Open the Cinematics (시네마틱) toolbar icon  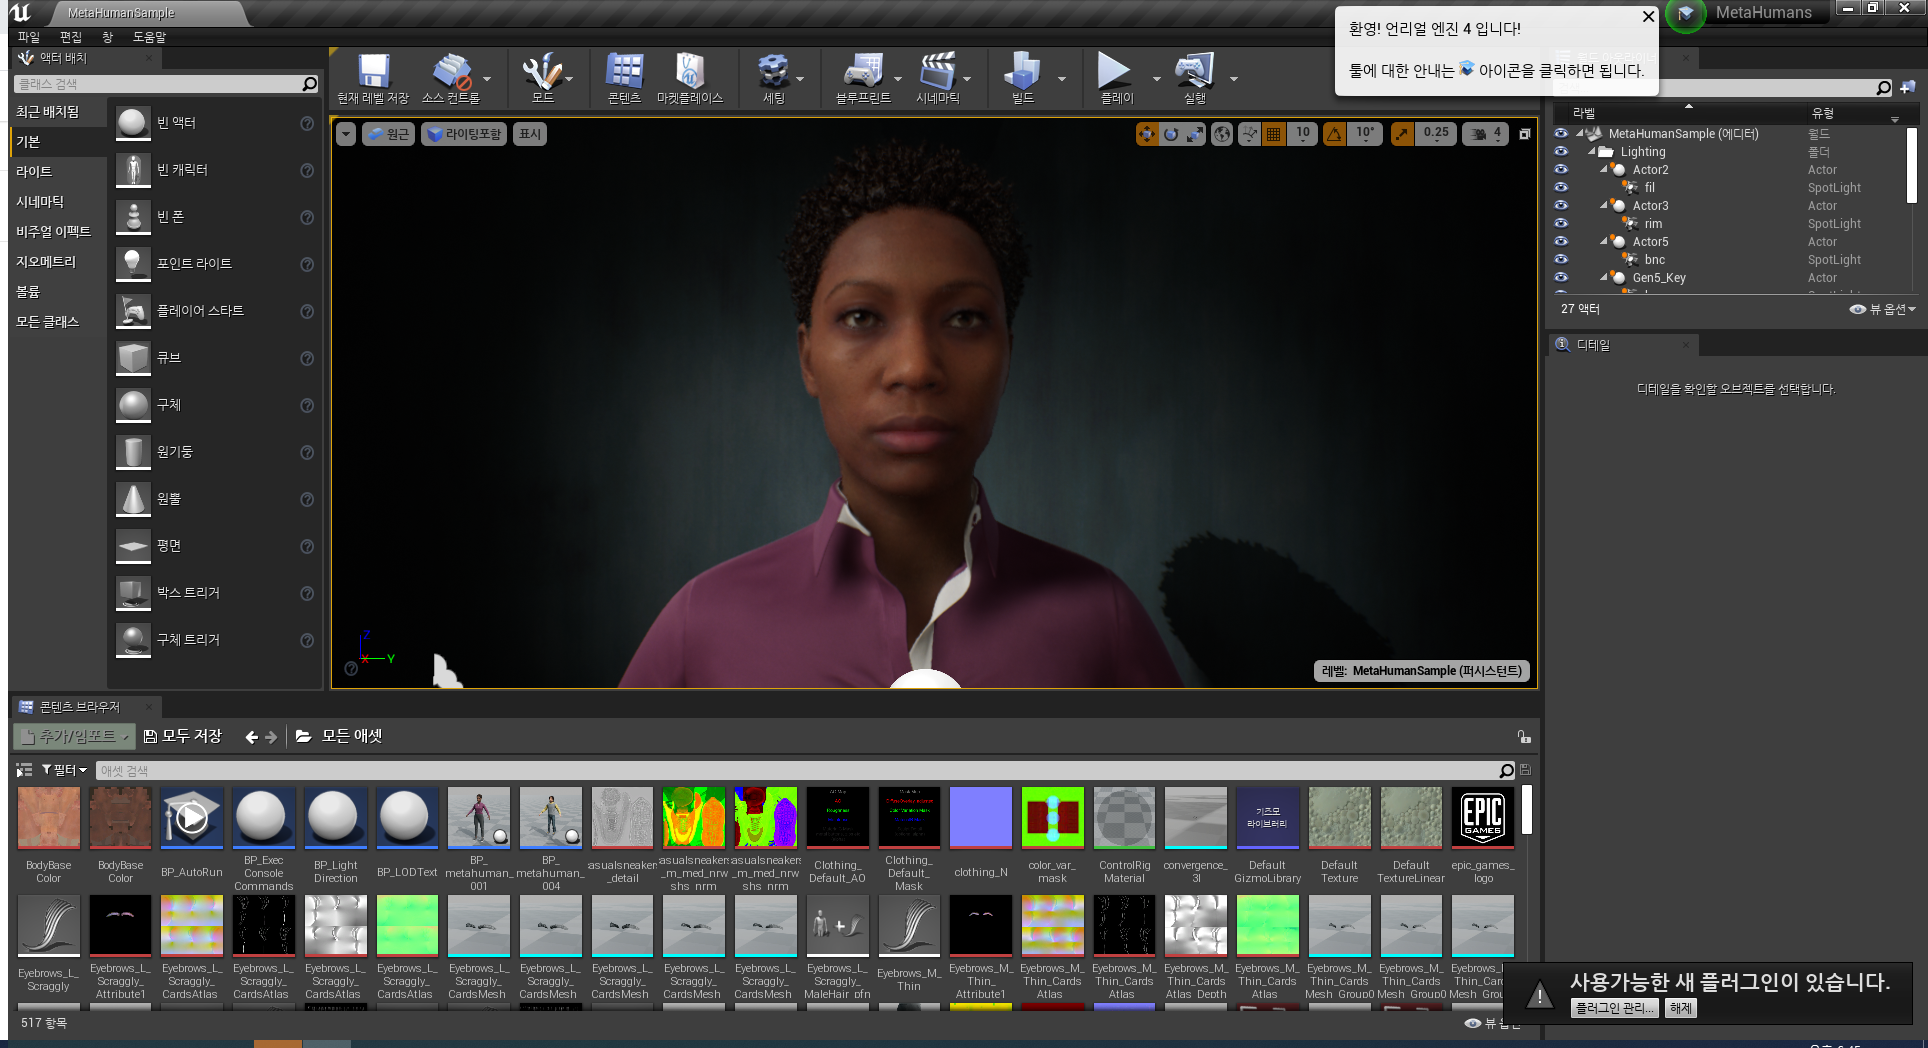(x=937, y=78)
